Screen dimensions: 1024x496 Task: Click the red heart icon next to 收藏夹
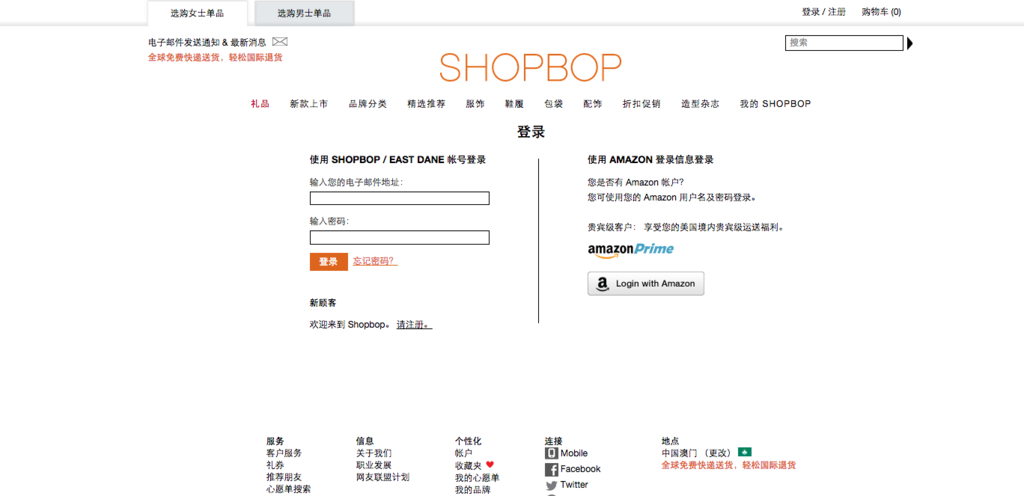490,465
